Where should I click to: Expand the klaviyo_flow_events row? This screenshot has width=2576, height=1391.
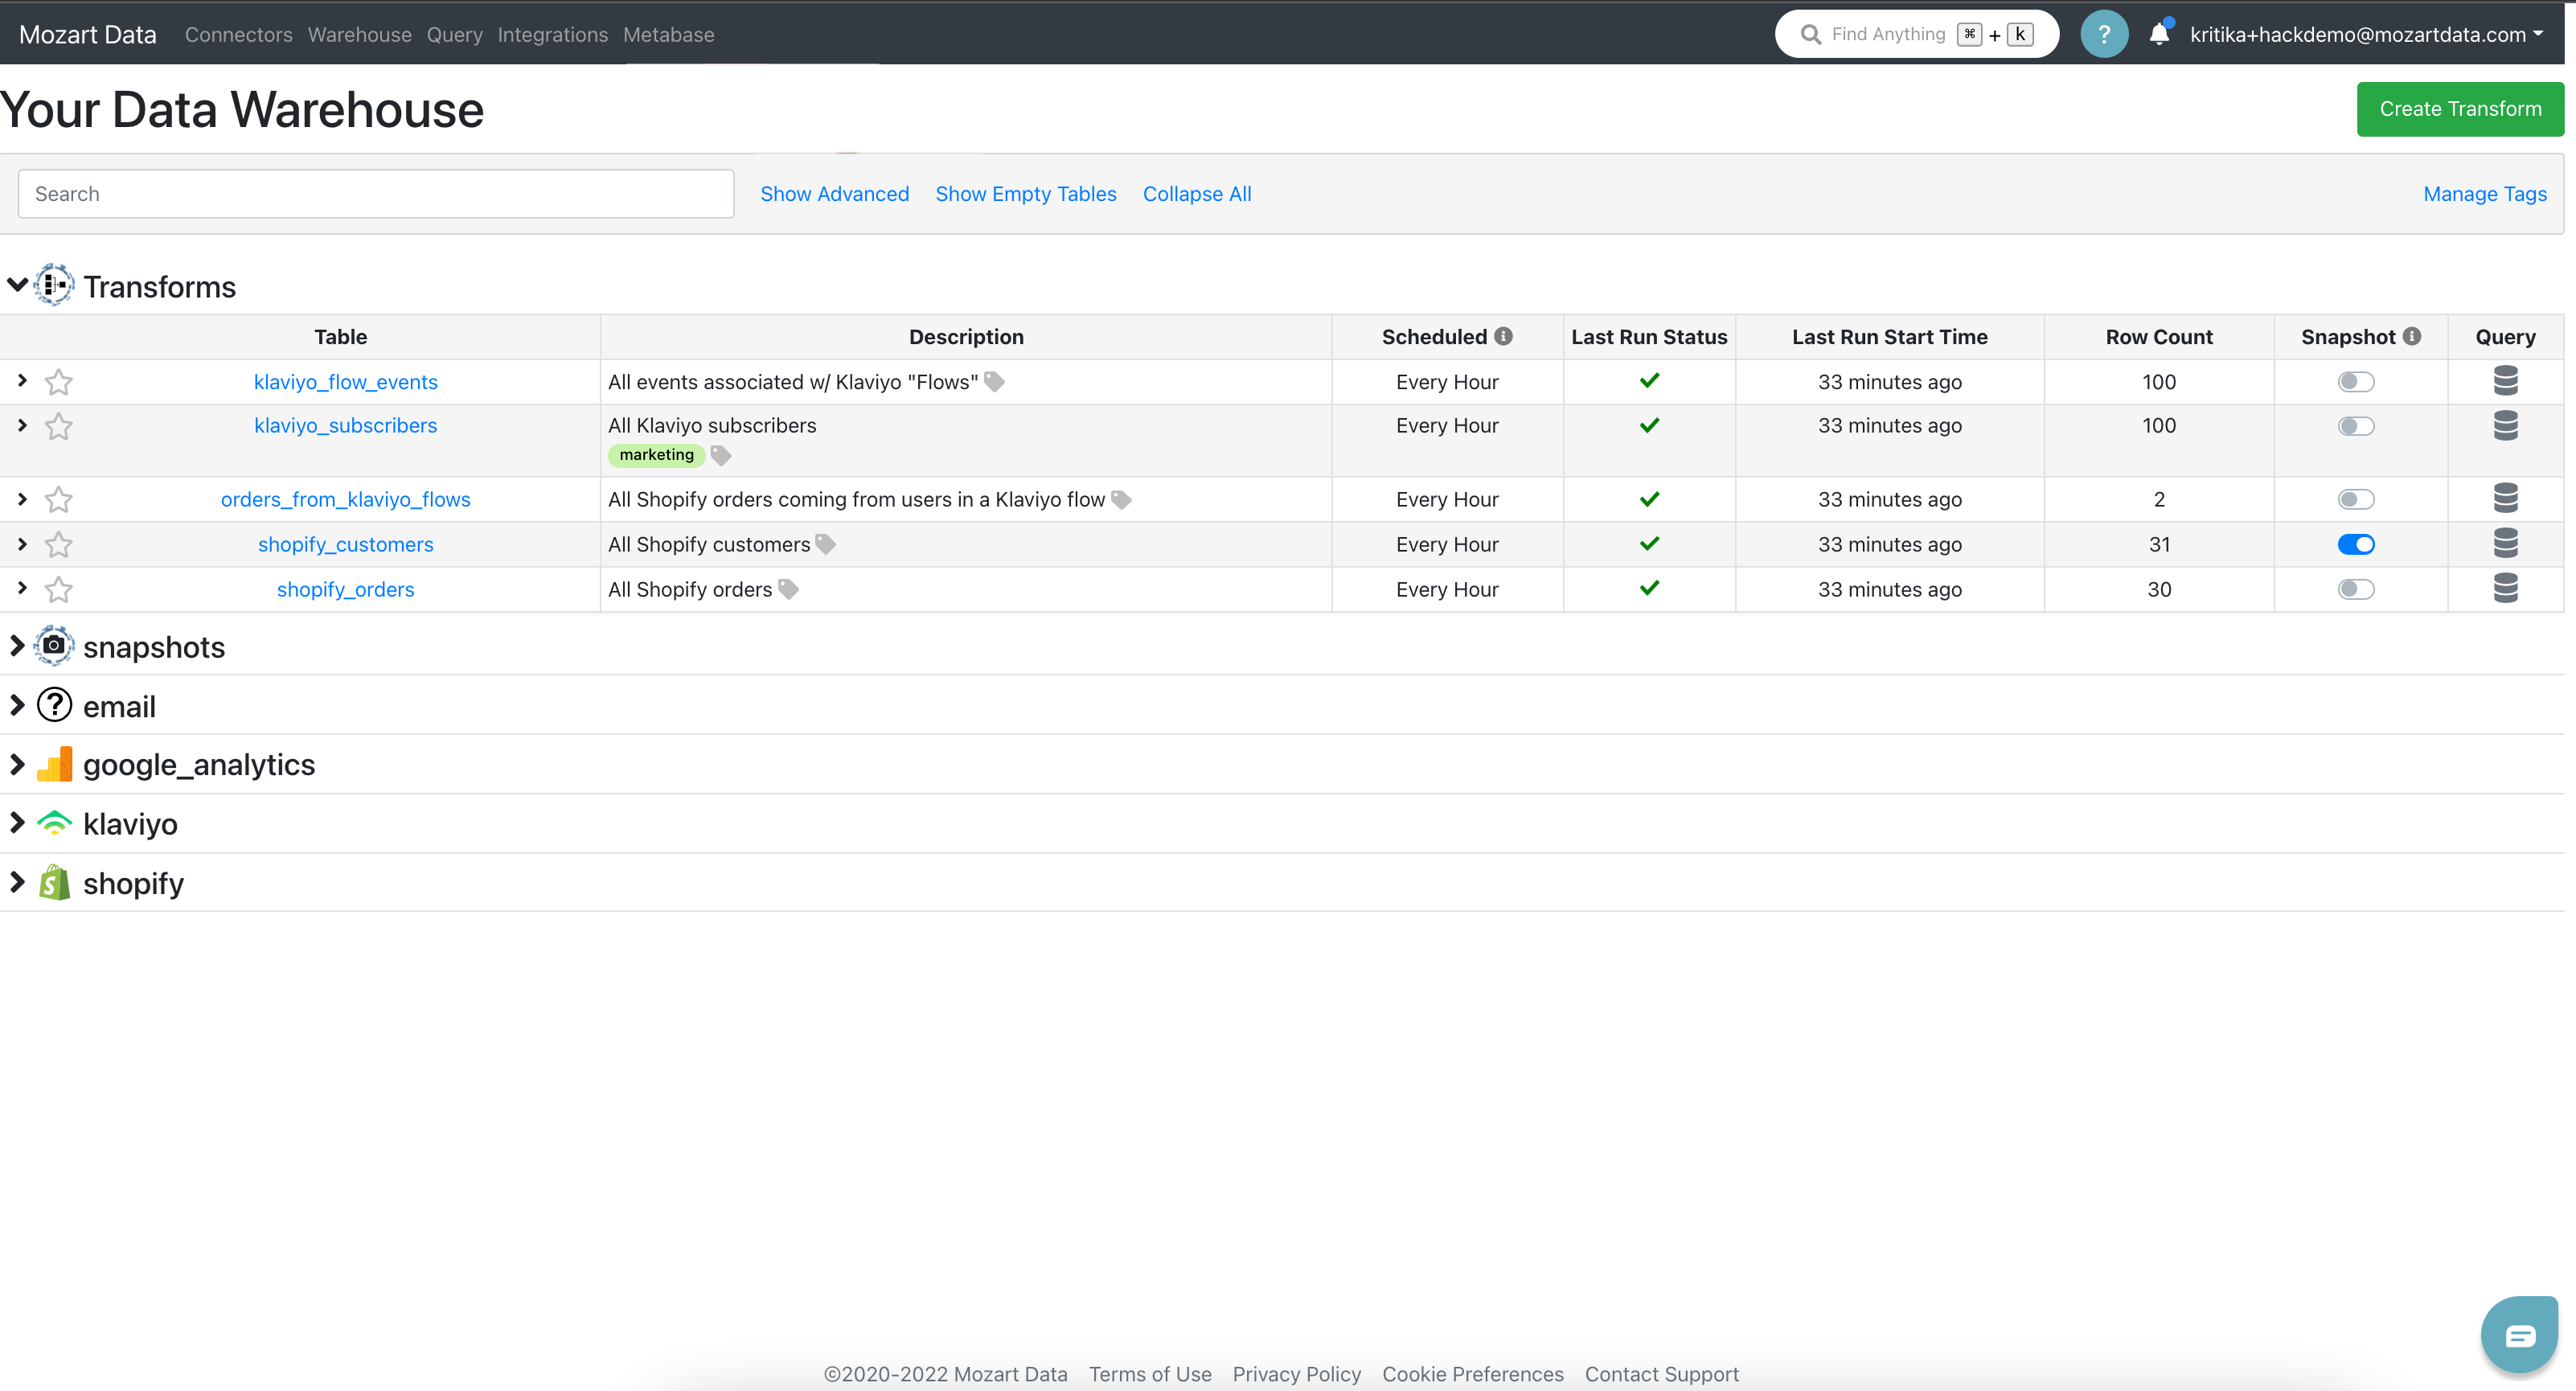tap(22, 380)
